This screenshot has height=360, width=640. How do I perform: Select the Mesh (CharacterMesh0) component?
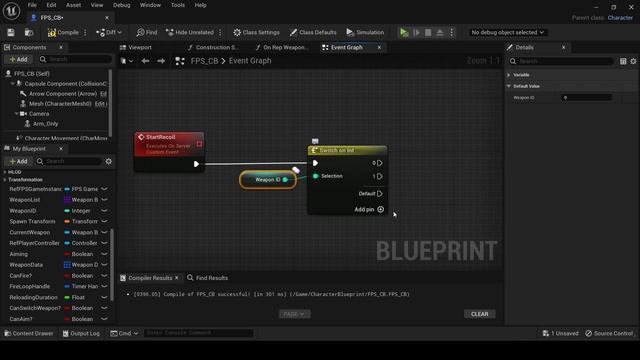pos(60,104)
